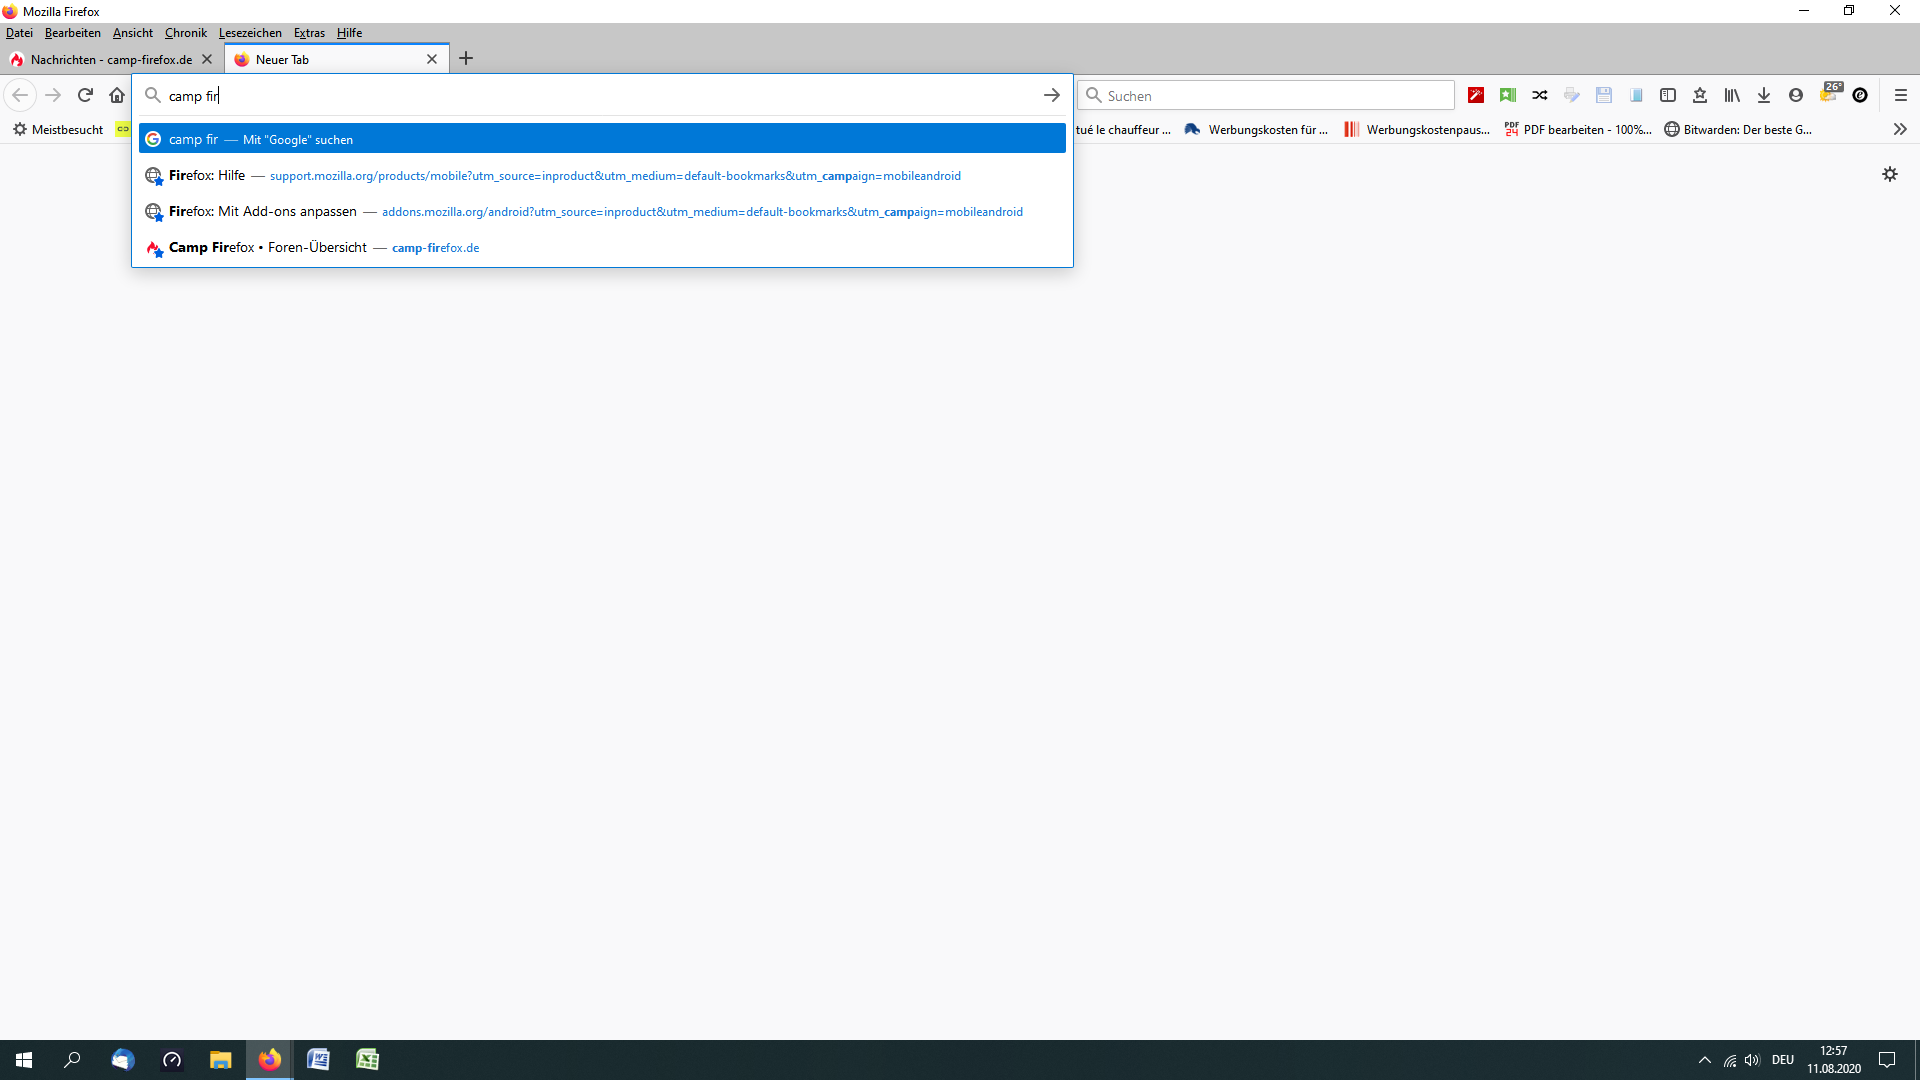Click the red magic-wand extension icon

point(1476,95)
